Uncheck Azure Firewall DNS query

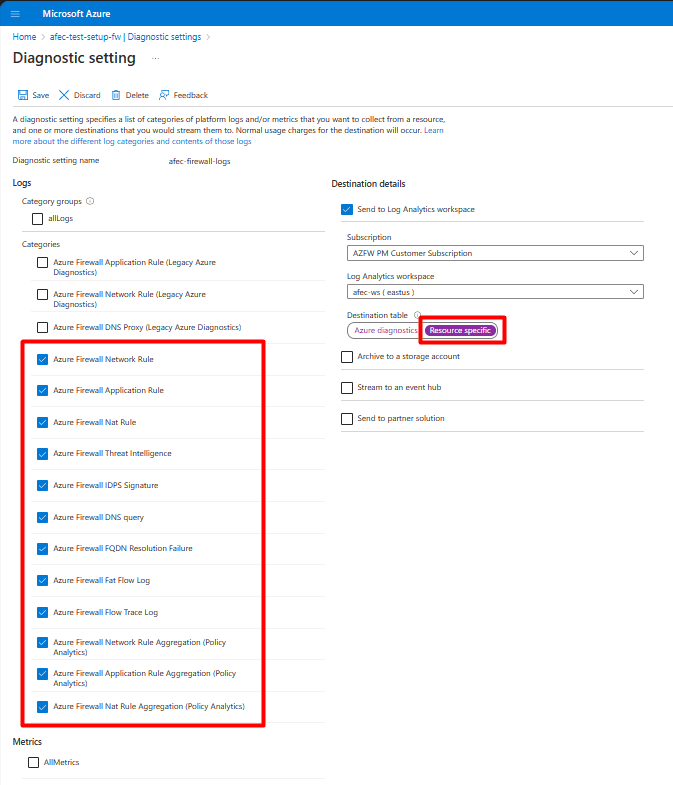coord(43,518)
